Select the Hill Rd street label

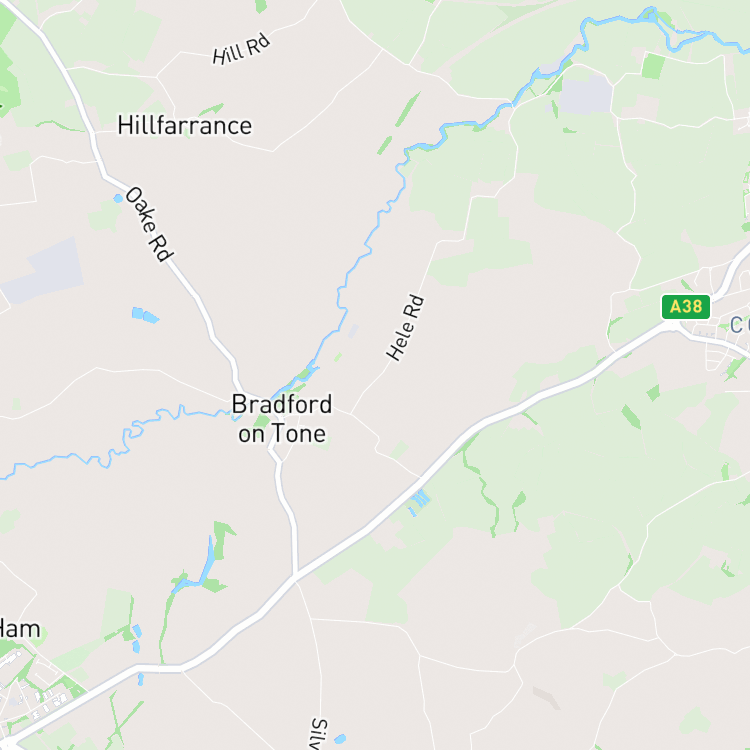tap(241, 48)
